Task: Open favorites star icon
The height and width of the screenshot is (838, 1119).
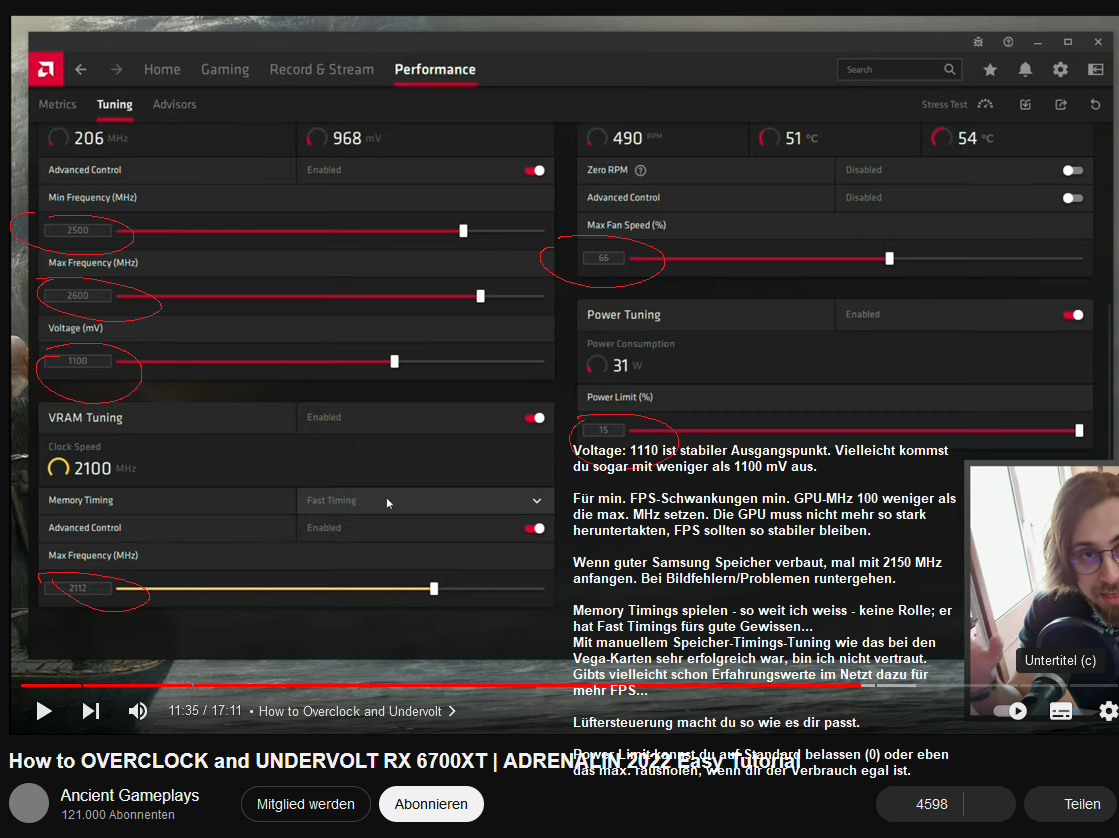Action: point(990,69)
